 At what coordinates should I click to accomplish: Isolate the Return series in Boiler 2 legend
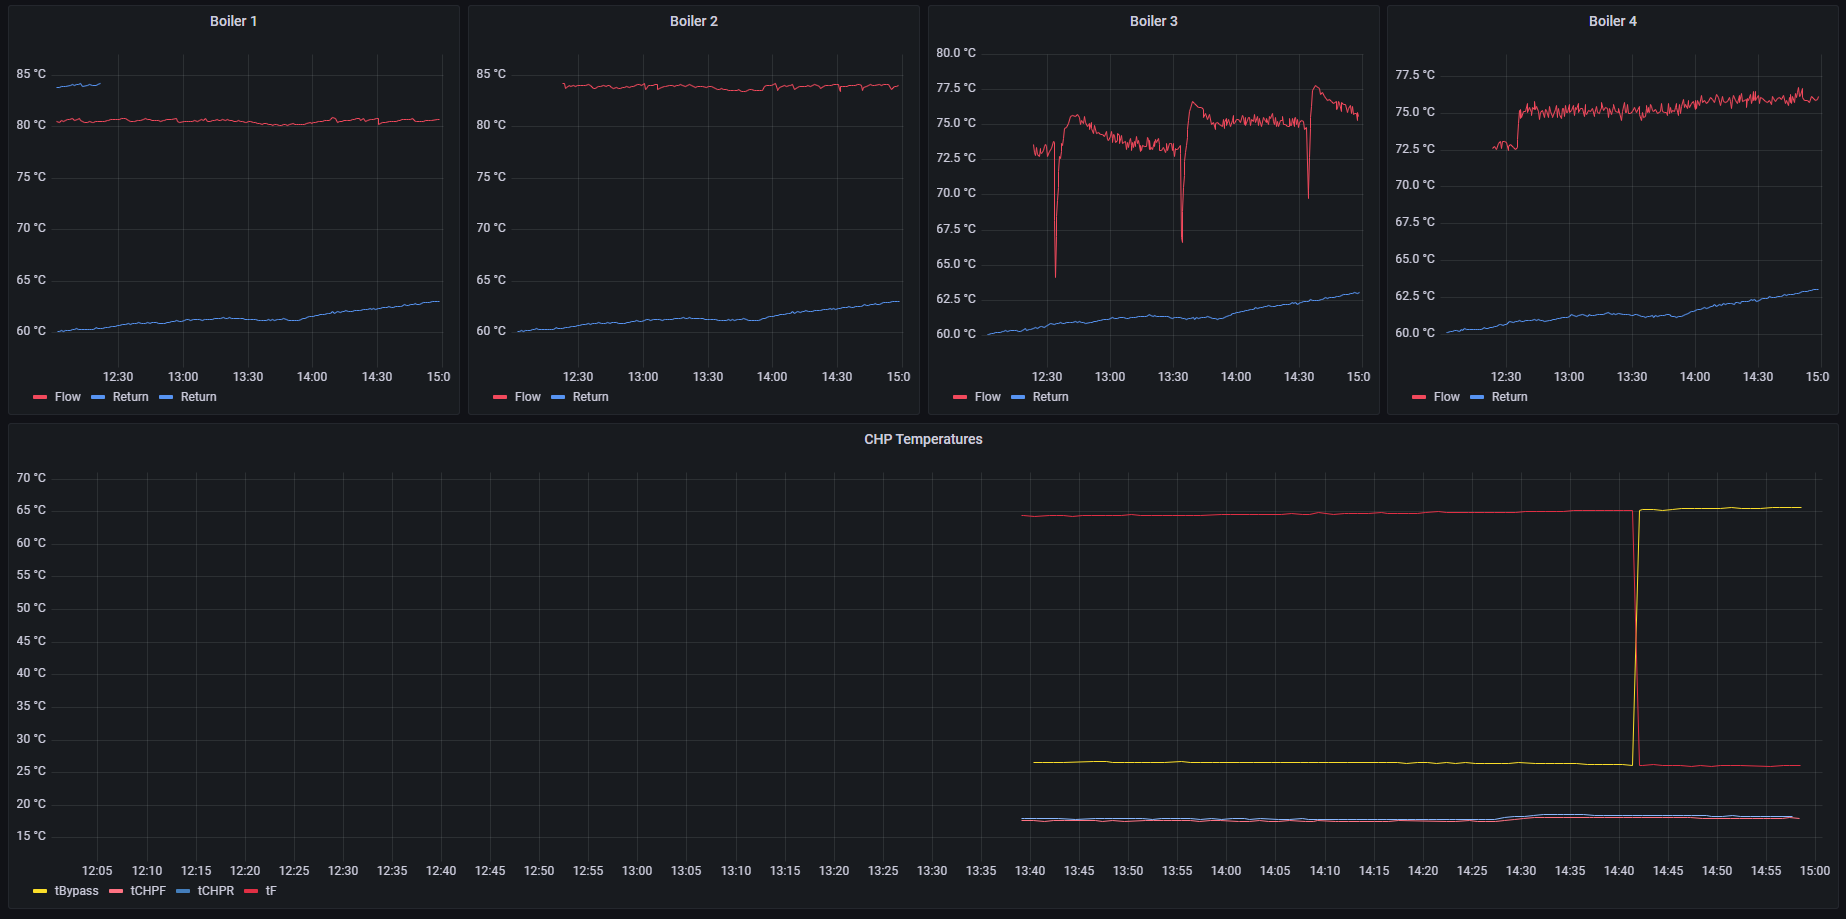point(590,397)
